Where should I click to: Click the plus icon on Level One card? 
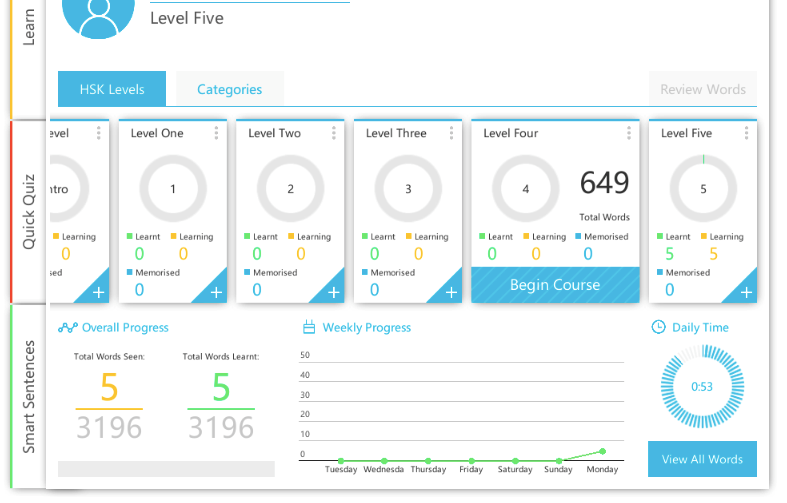[x=216, y=292]
